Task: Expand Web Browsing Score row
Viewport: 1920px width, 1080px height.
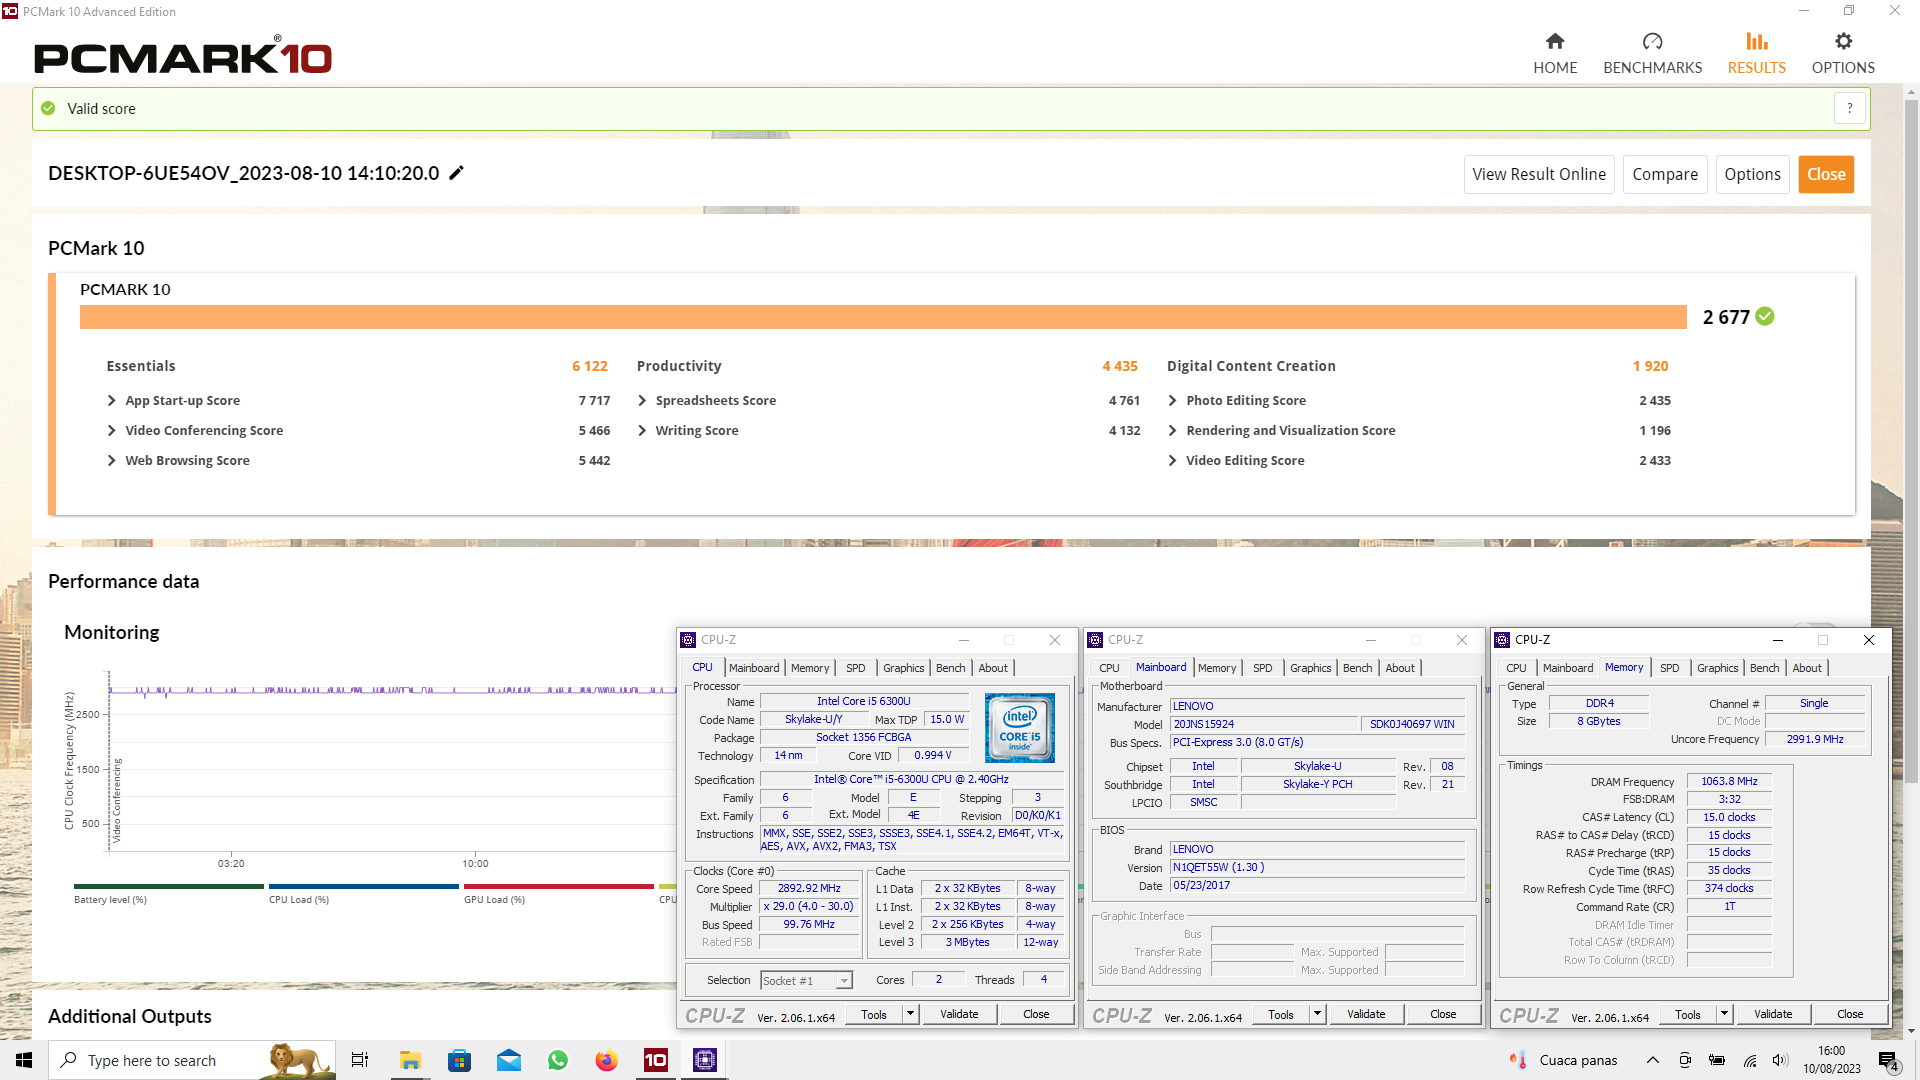Action: click(112, 460)
